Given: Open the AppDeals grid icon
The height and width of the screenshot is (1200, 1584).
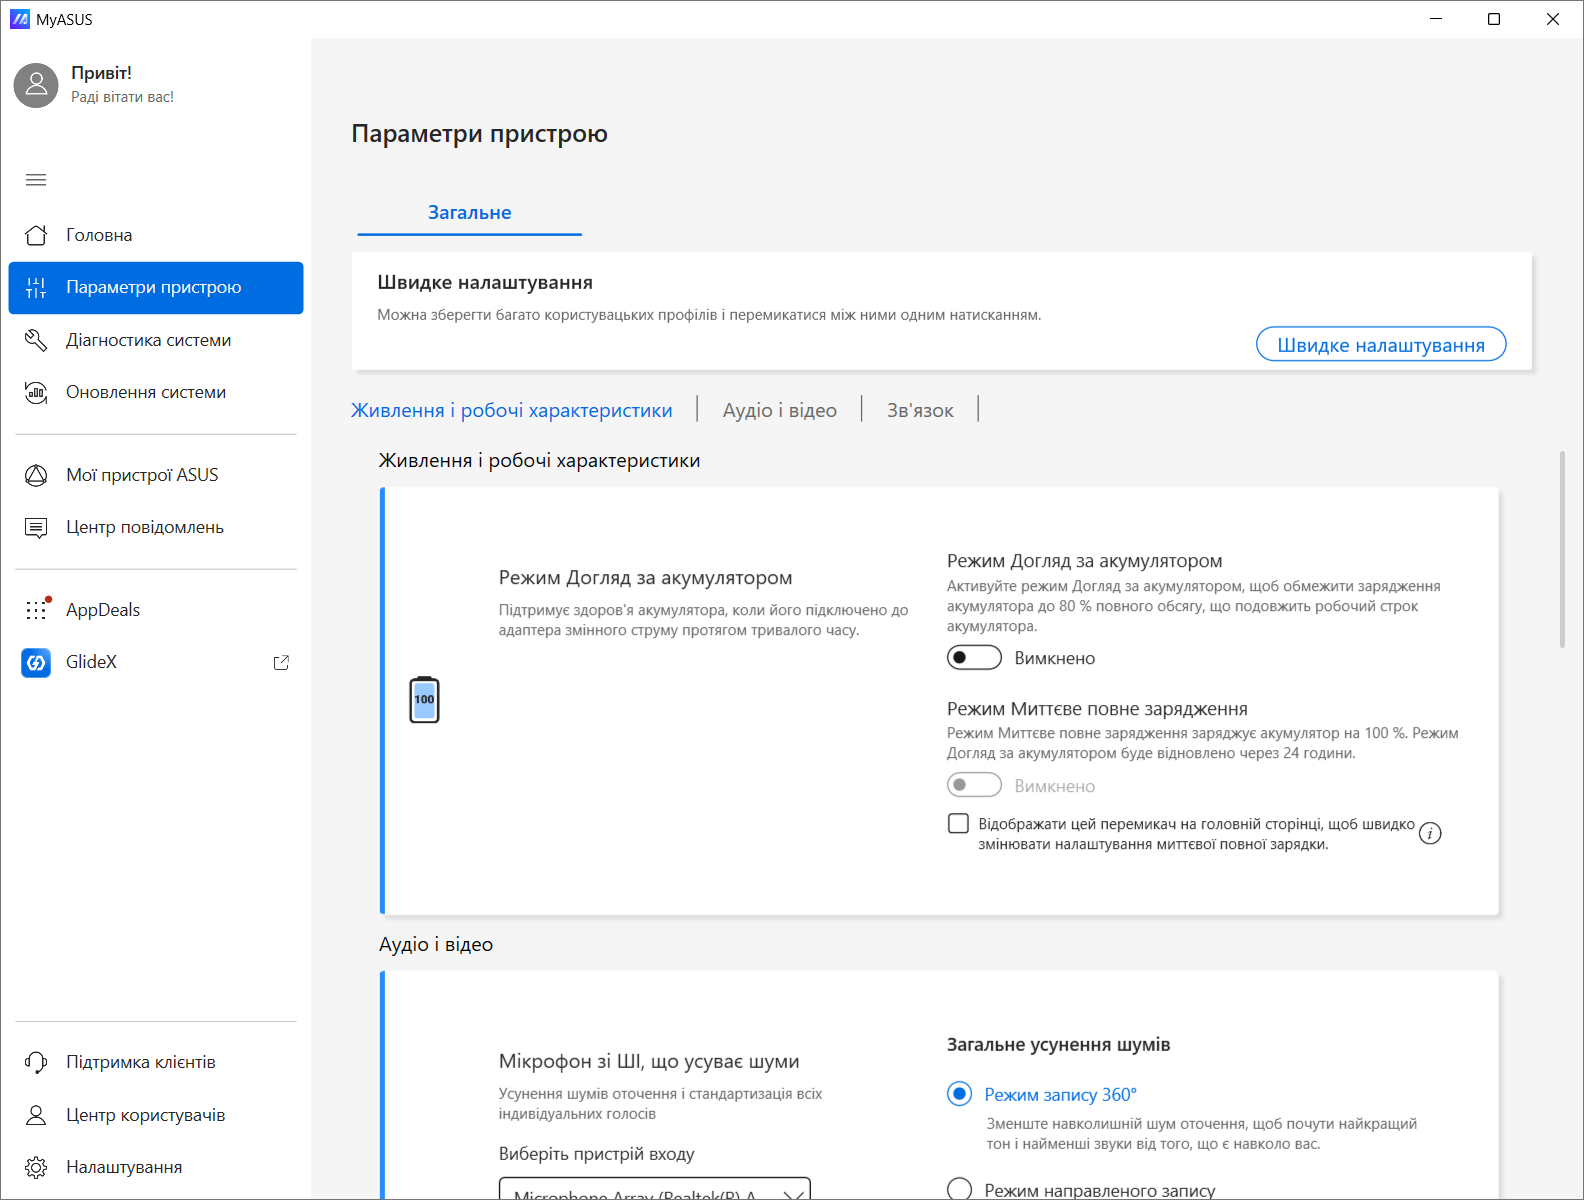Looking at the screenshot, I should tap(36, 610).
